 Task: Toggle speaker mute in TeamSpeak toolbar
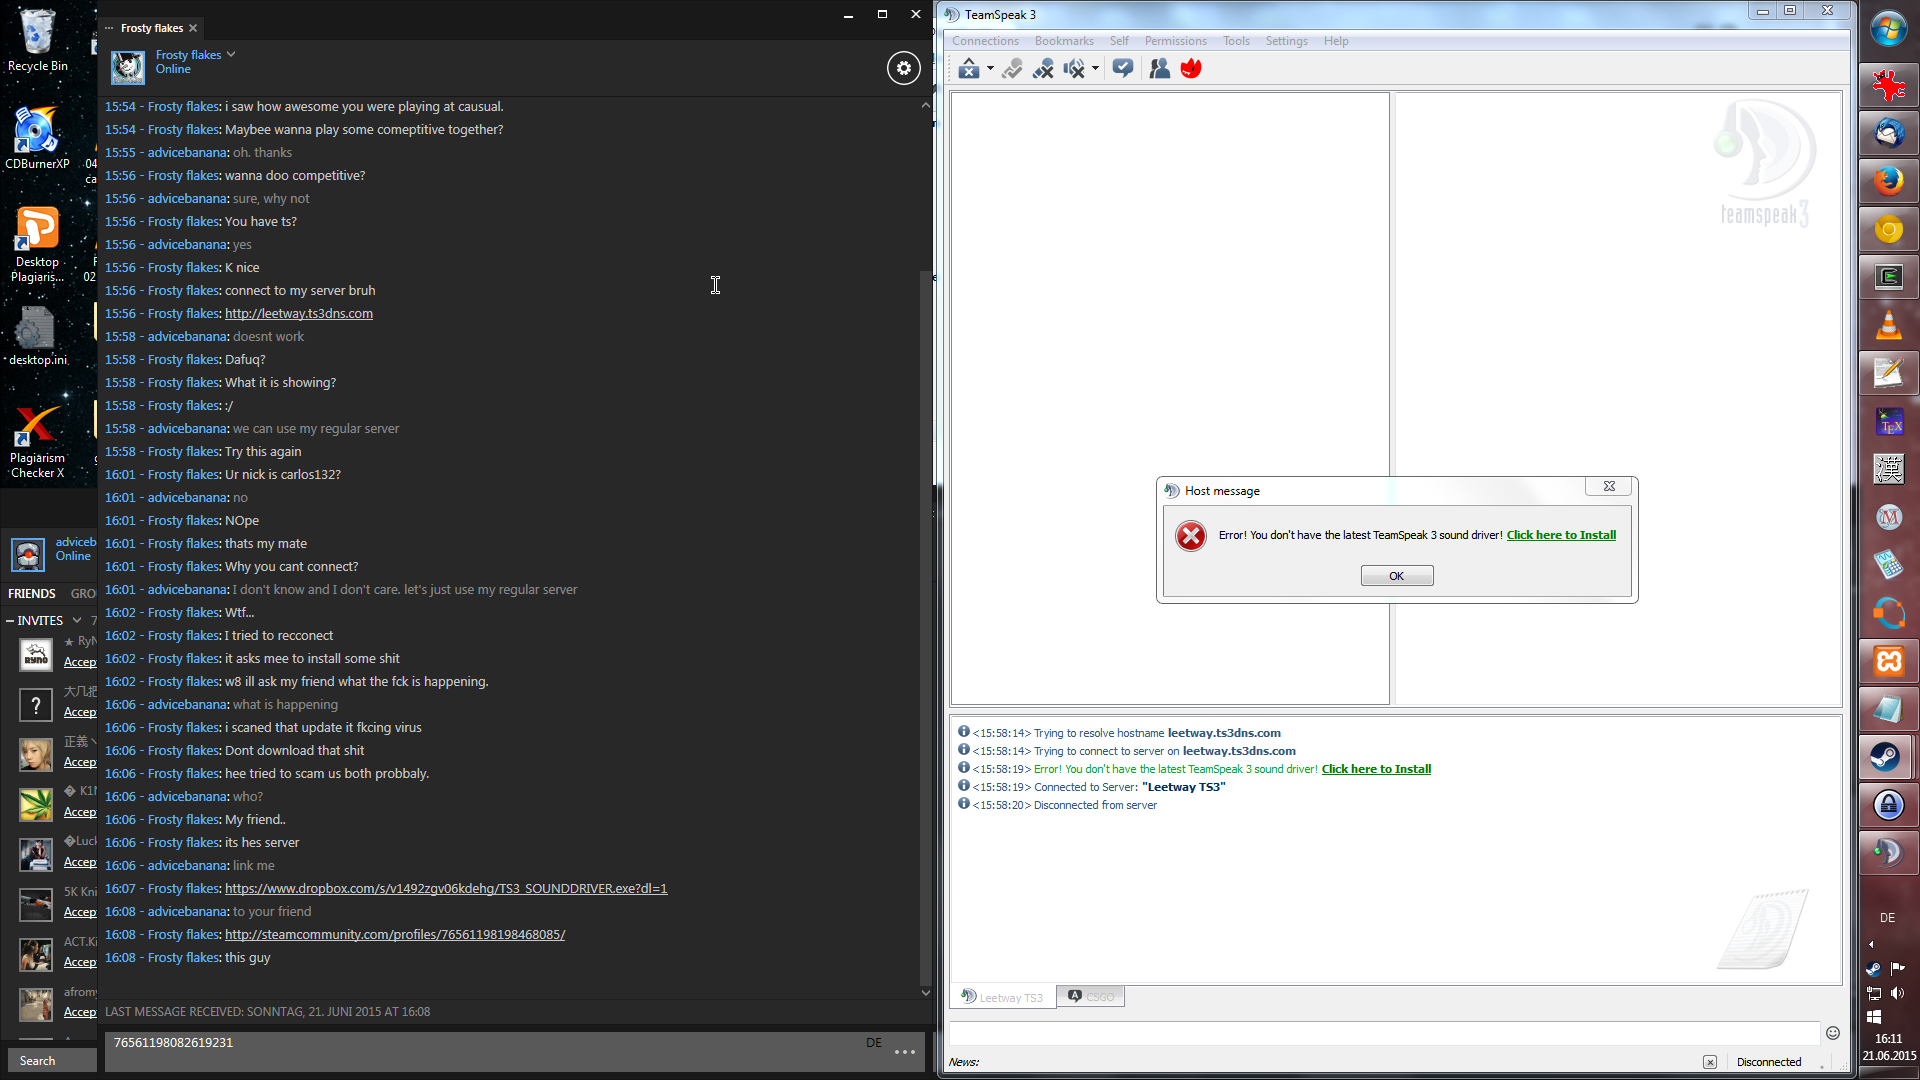(x=1074, y=68)
